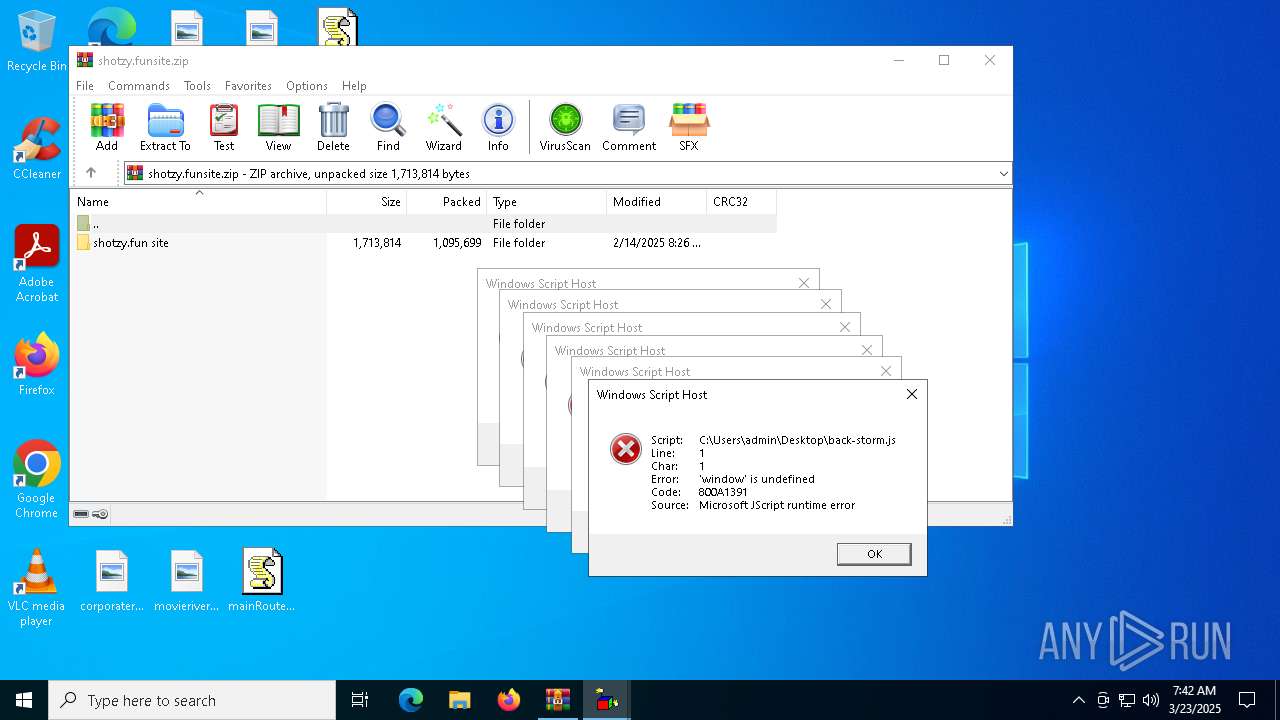Click OK in the Windows Script Host error
The image size is (1280, 720).
(x=874, y=554)
